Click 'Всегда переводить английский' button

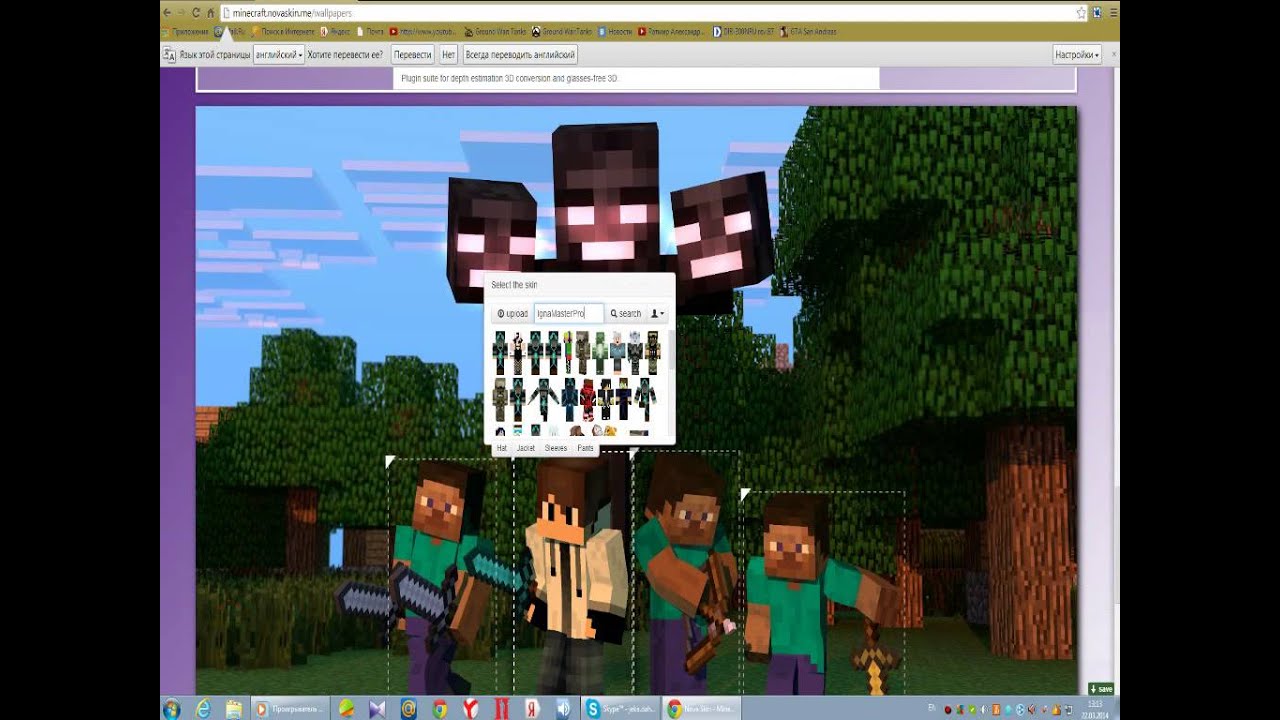pos(520,55)
